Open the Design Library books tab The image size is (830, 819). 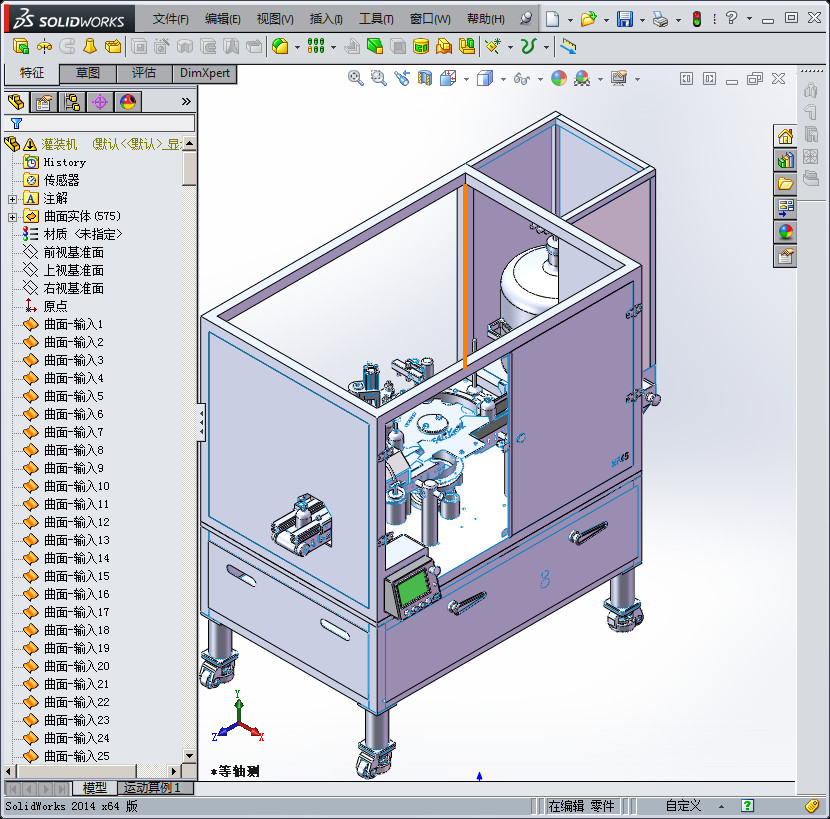tap(785, 160)
